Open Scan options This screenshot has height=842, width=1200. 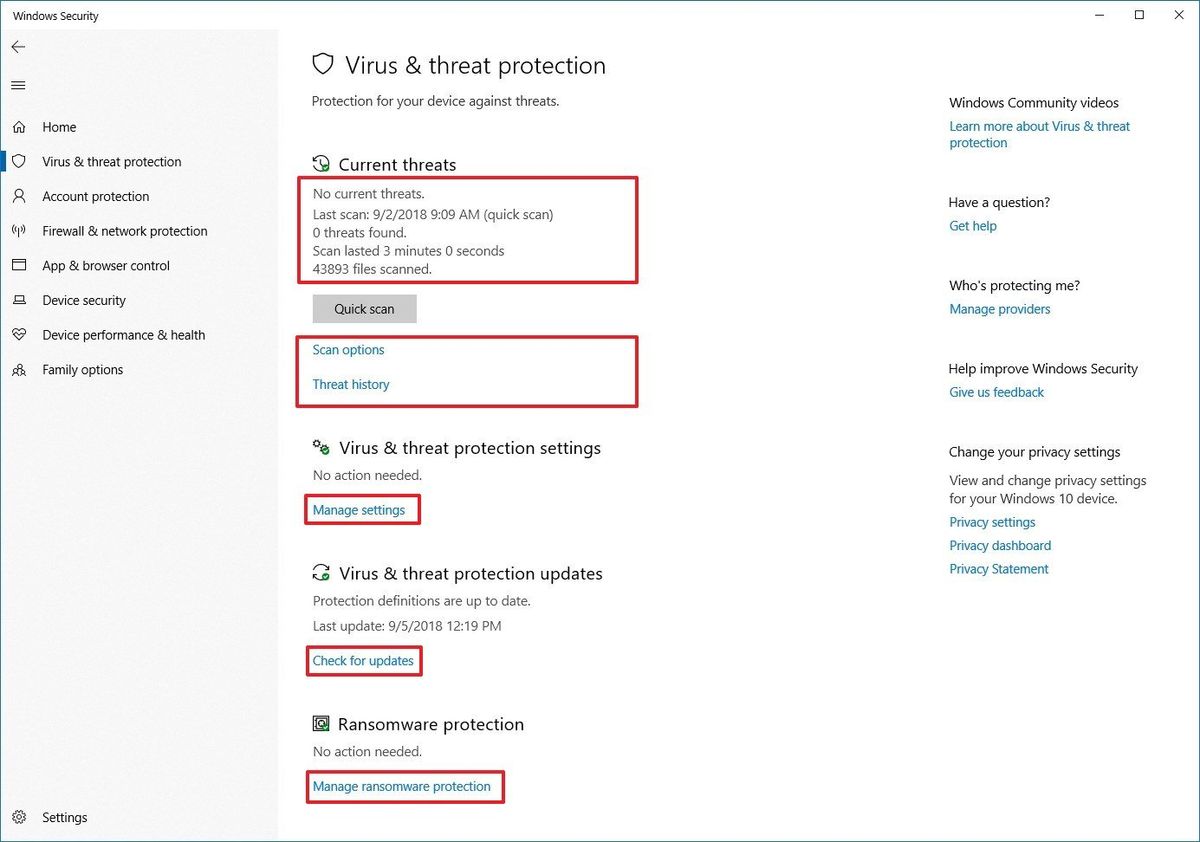[348, 350]
